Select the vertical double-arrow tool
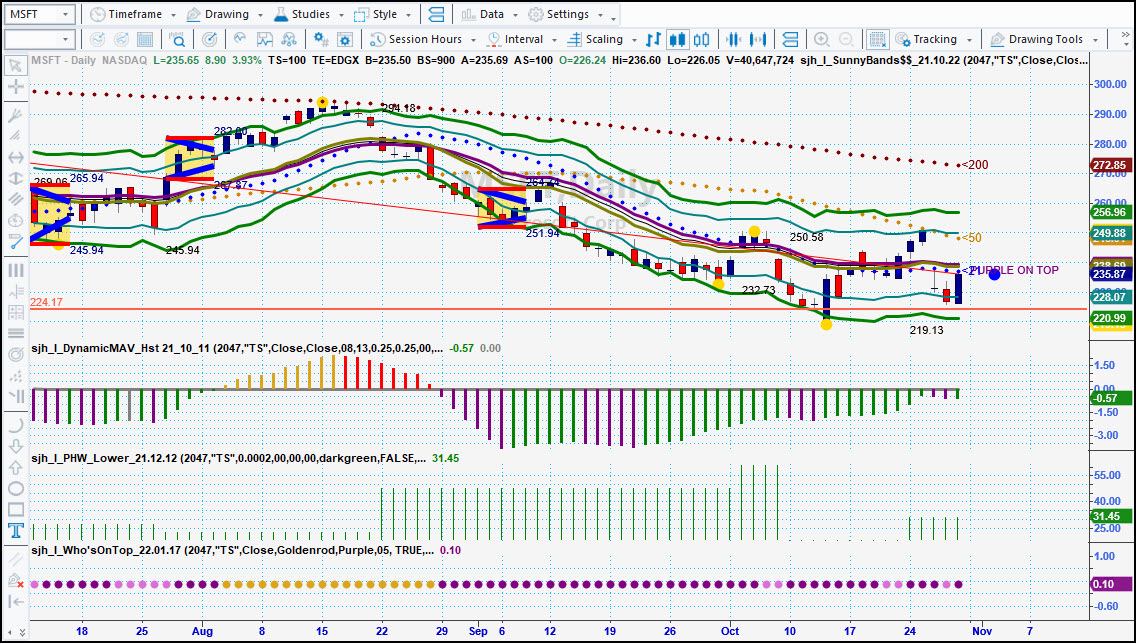 [15, 178]
